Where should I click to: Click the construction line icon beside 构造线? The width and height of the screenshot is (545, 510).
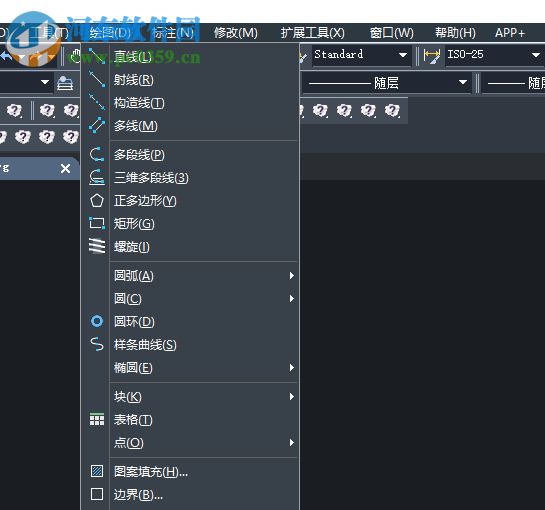[x=97, y=102]
